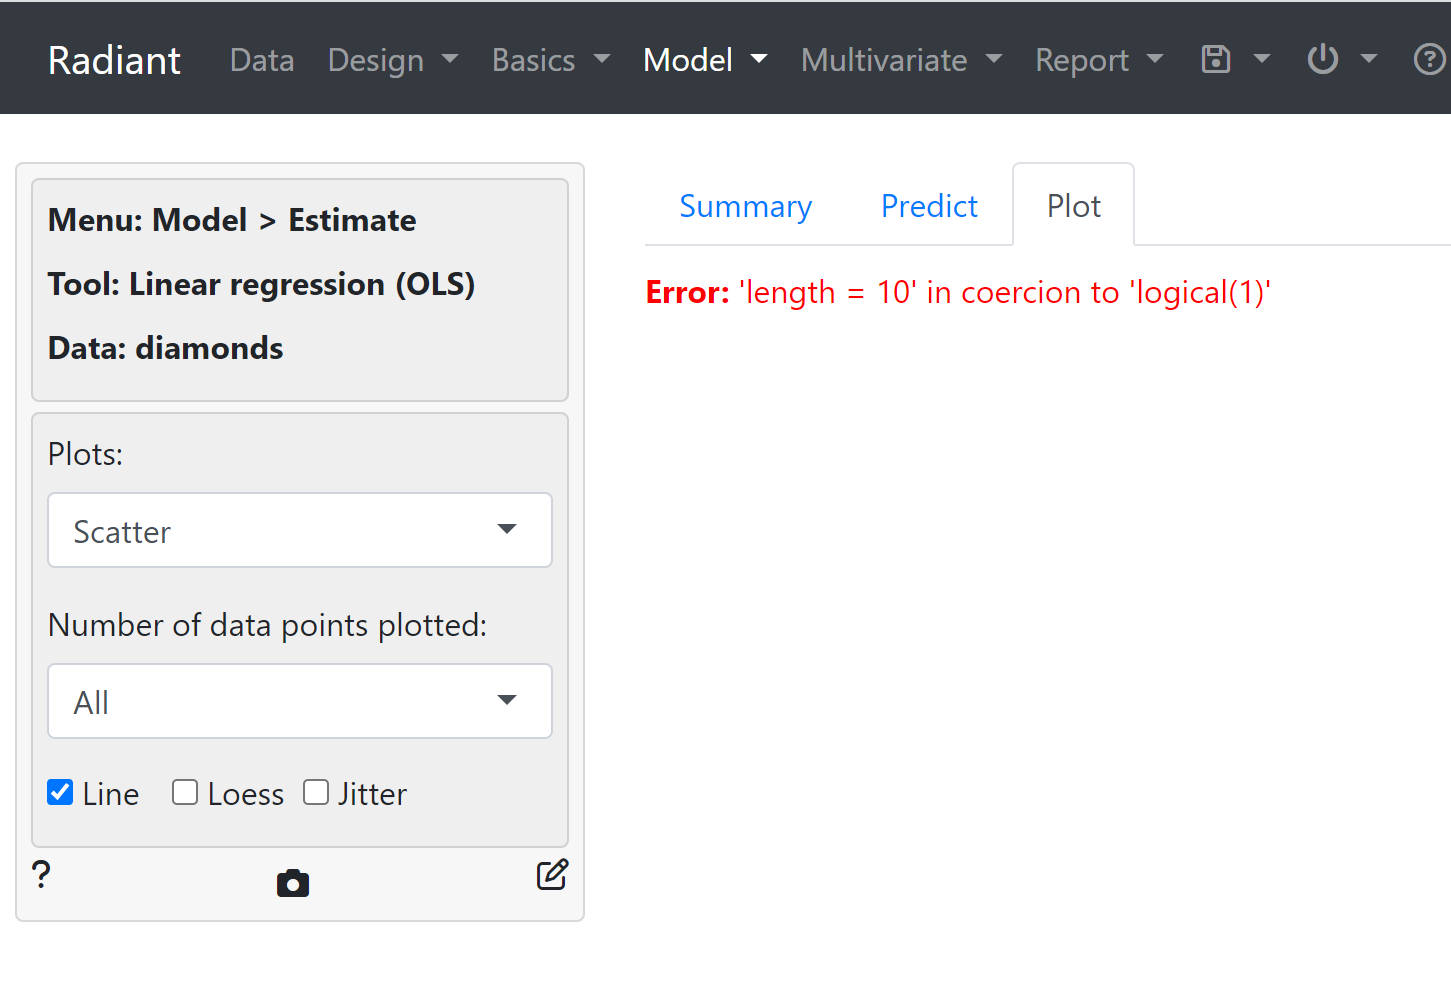Expand the dropdown arrow beside the power icon
The height and width of the screenshot is (986, 1451).
tap(1369, 59)
